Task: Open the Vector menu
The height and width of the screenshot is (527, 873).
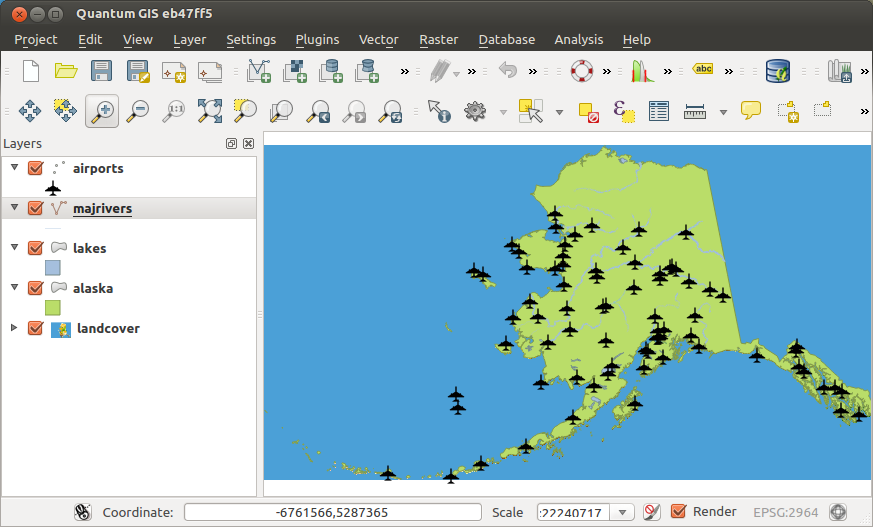Action: click(378, 40)
